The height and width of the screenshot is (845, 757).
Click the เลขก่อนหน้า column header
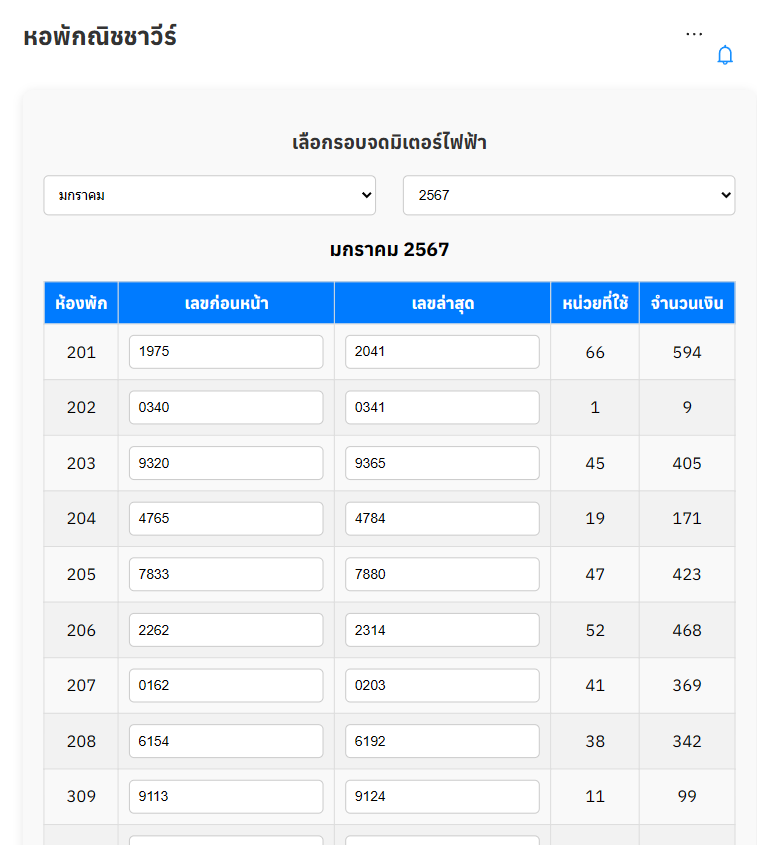(x=226, y=303)
